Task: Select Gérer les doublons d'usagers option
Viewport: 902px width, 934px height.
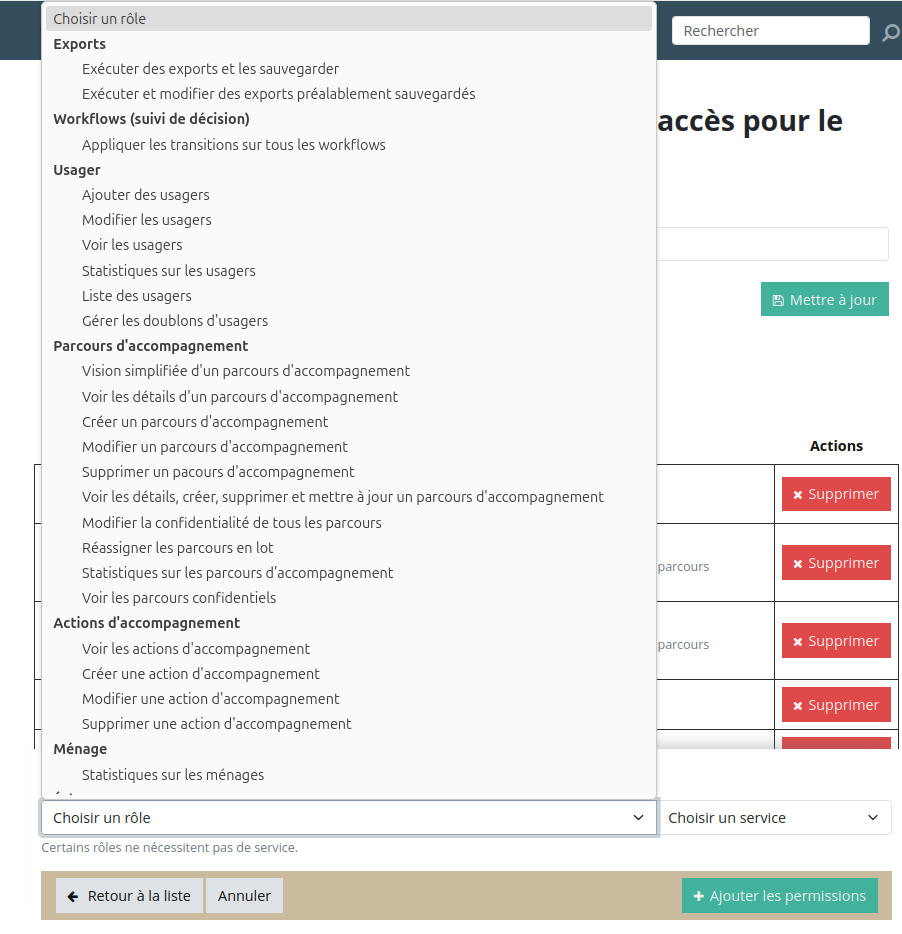Action: (174, 321)
